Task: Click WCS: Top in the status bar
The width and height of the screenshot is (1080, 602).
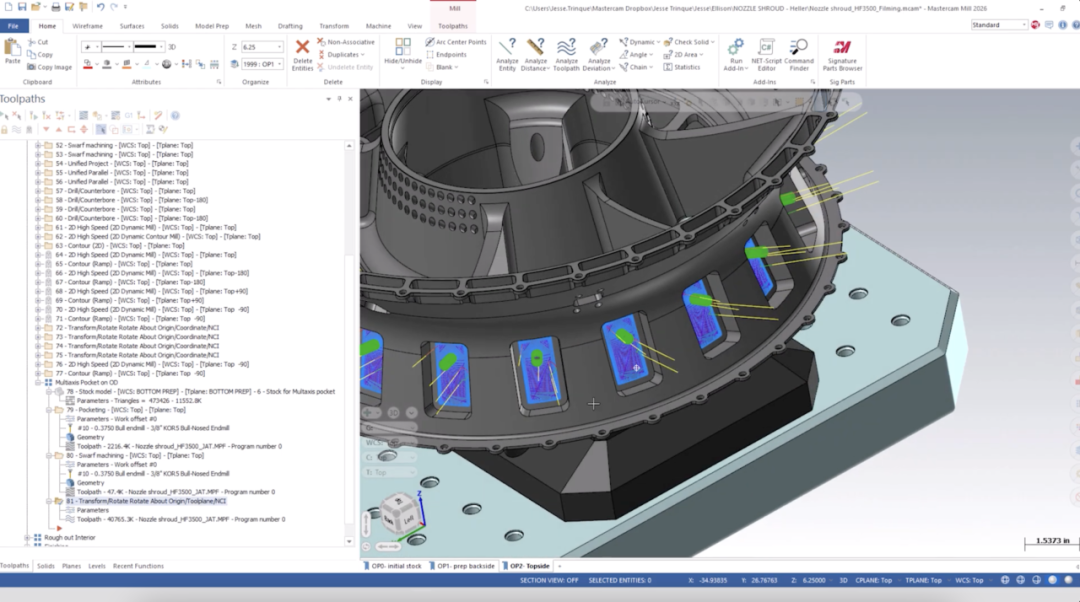Action: tap(969, 581)
